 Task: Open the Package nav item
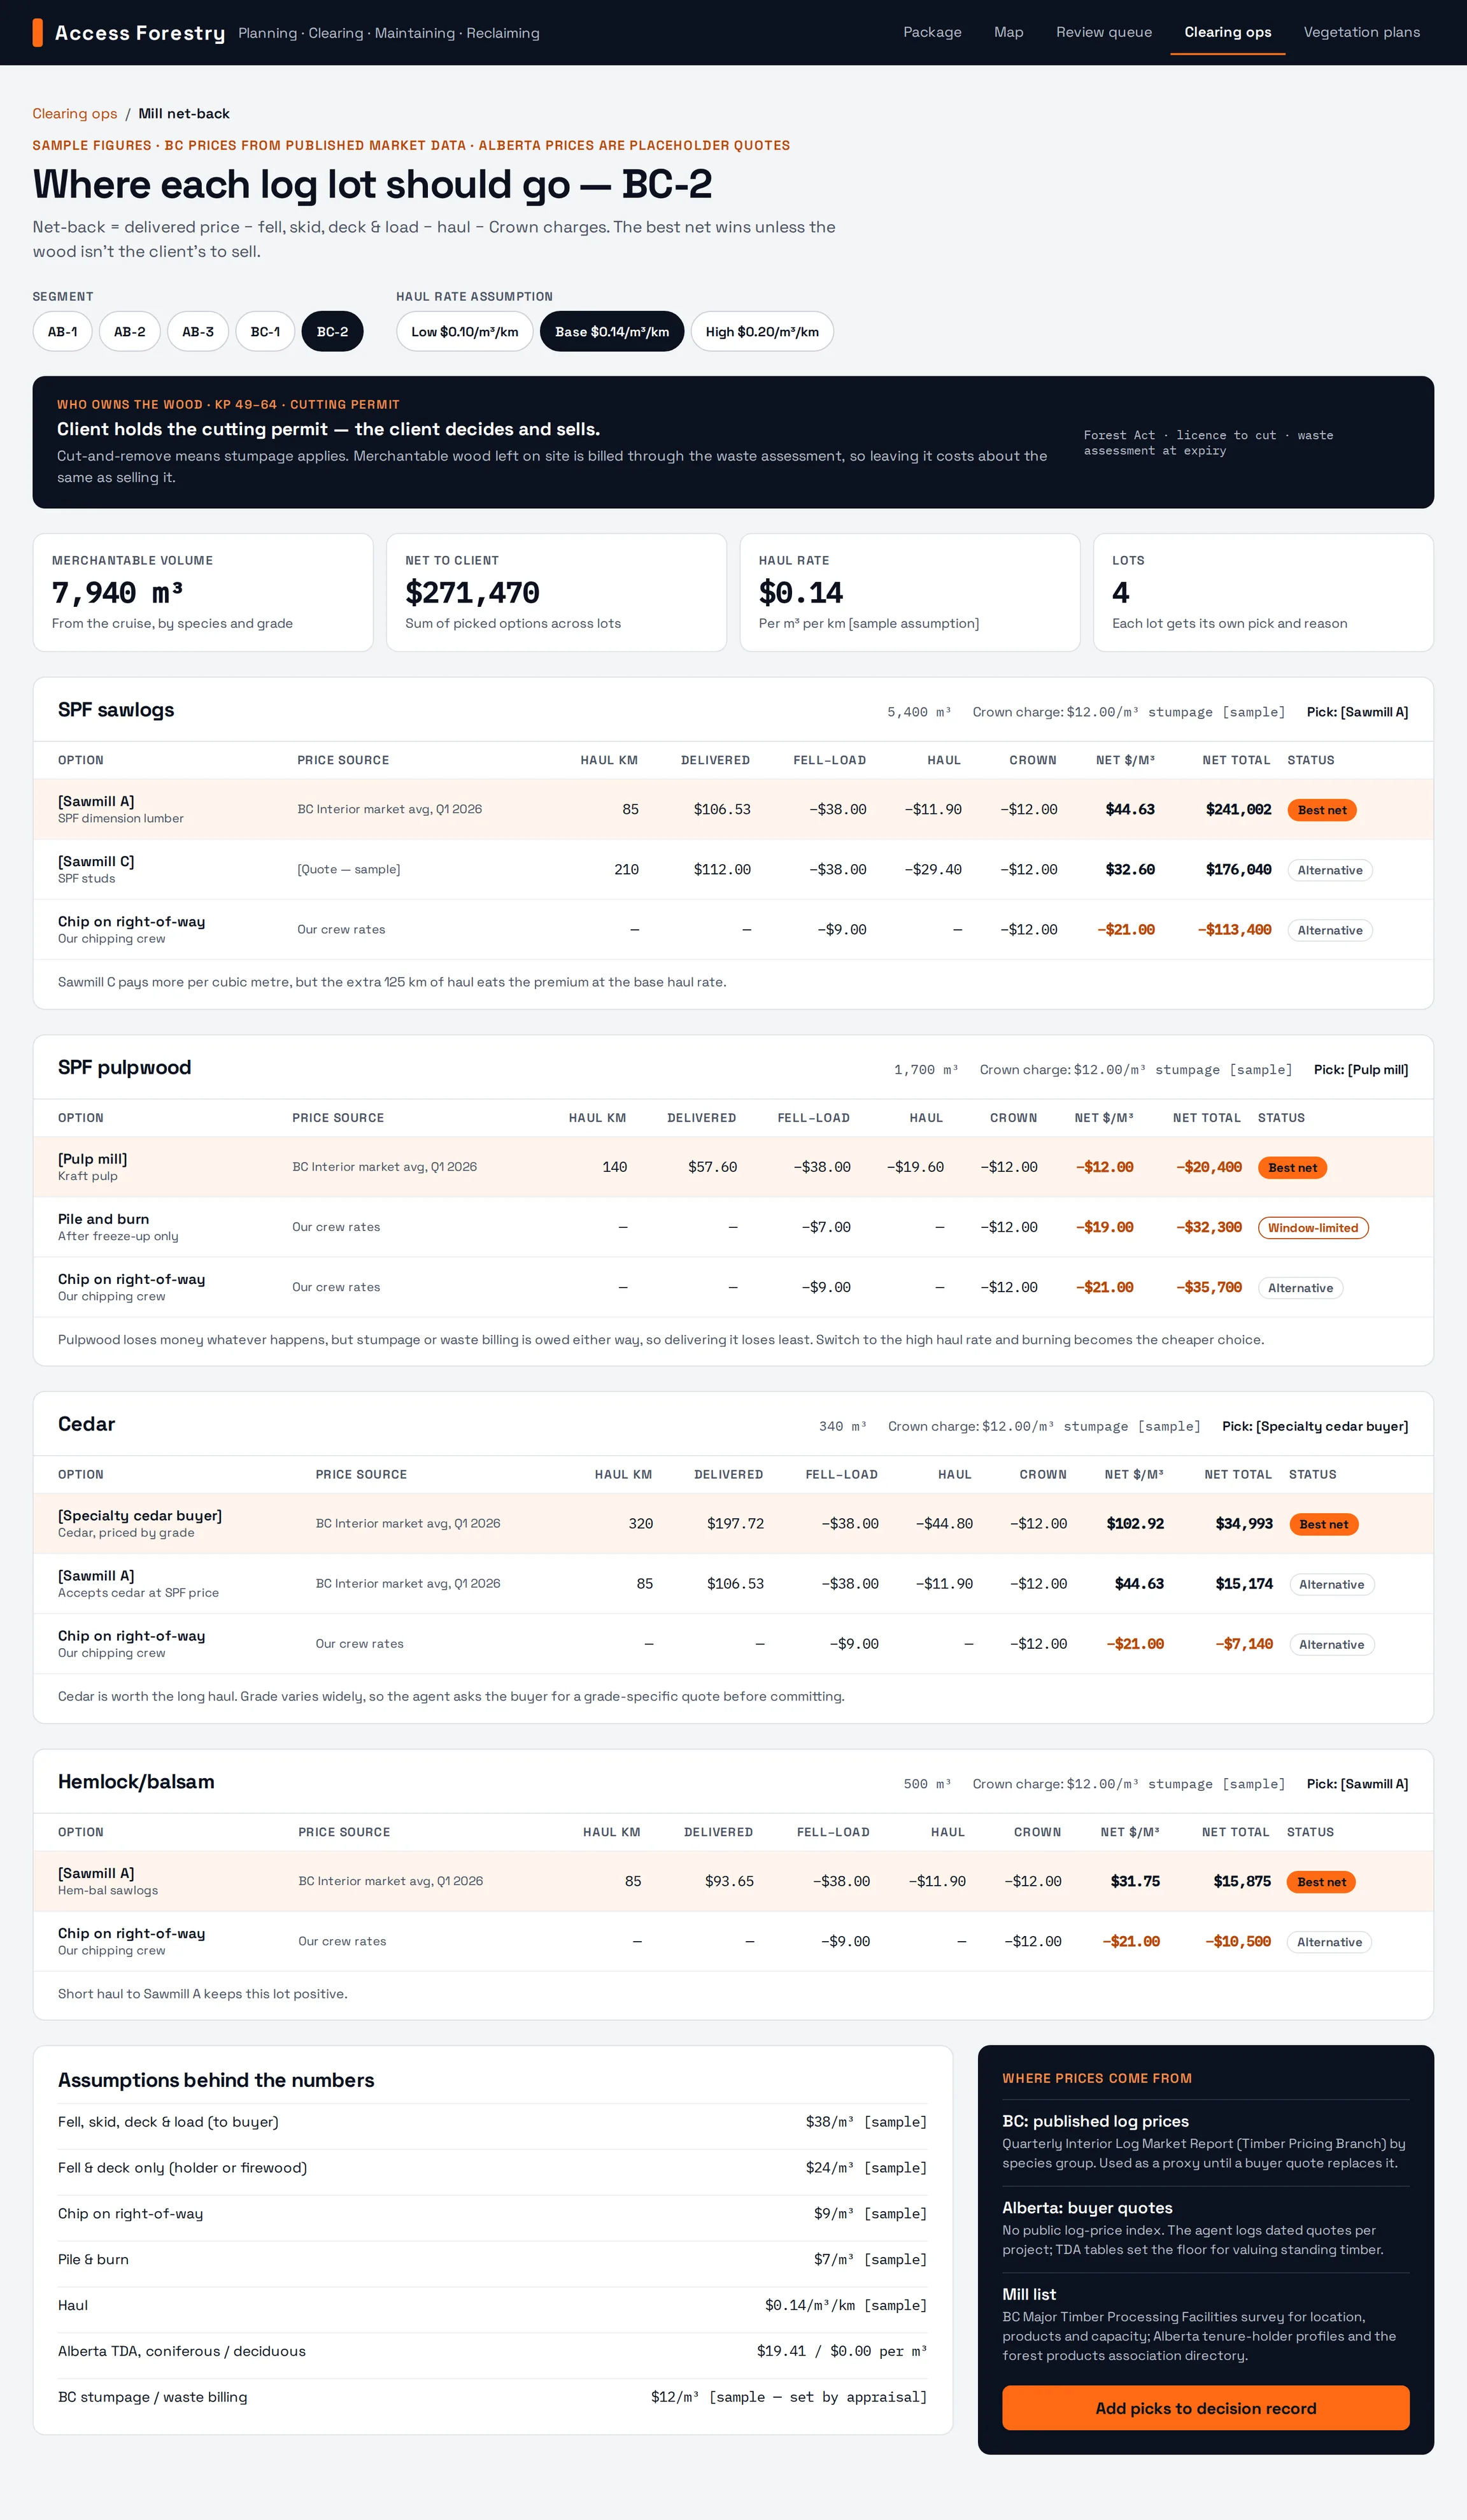click(932, 32)
